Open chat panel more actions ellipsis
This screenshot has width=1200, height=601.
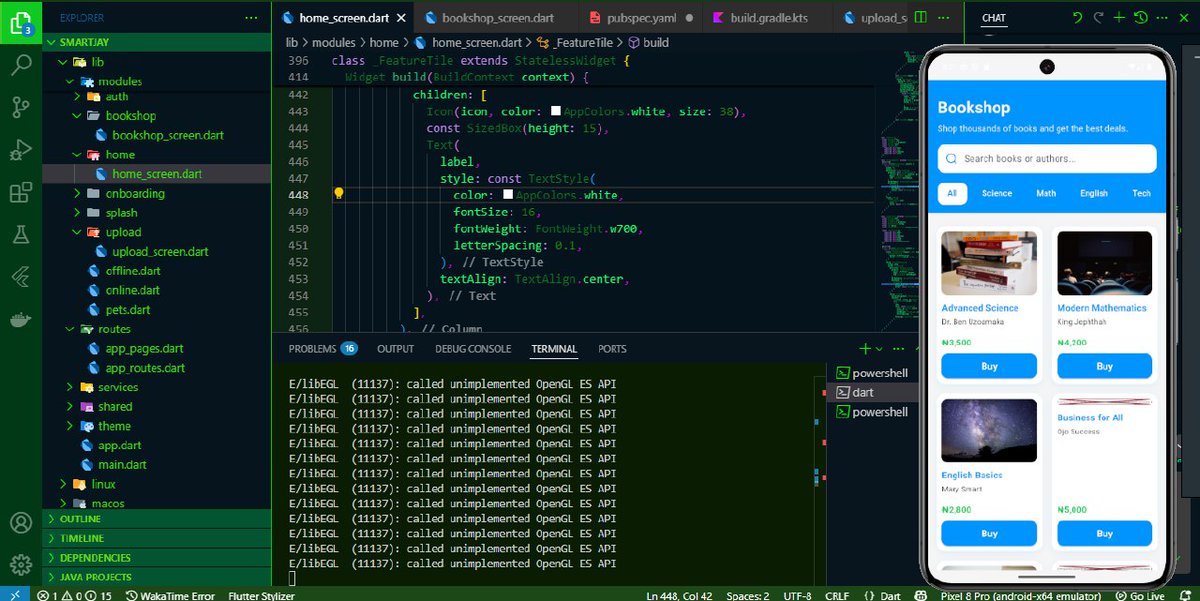click(x=1163, y=18)
